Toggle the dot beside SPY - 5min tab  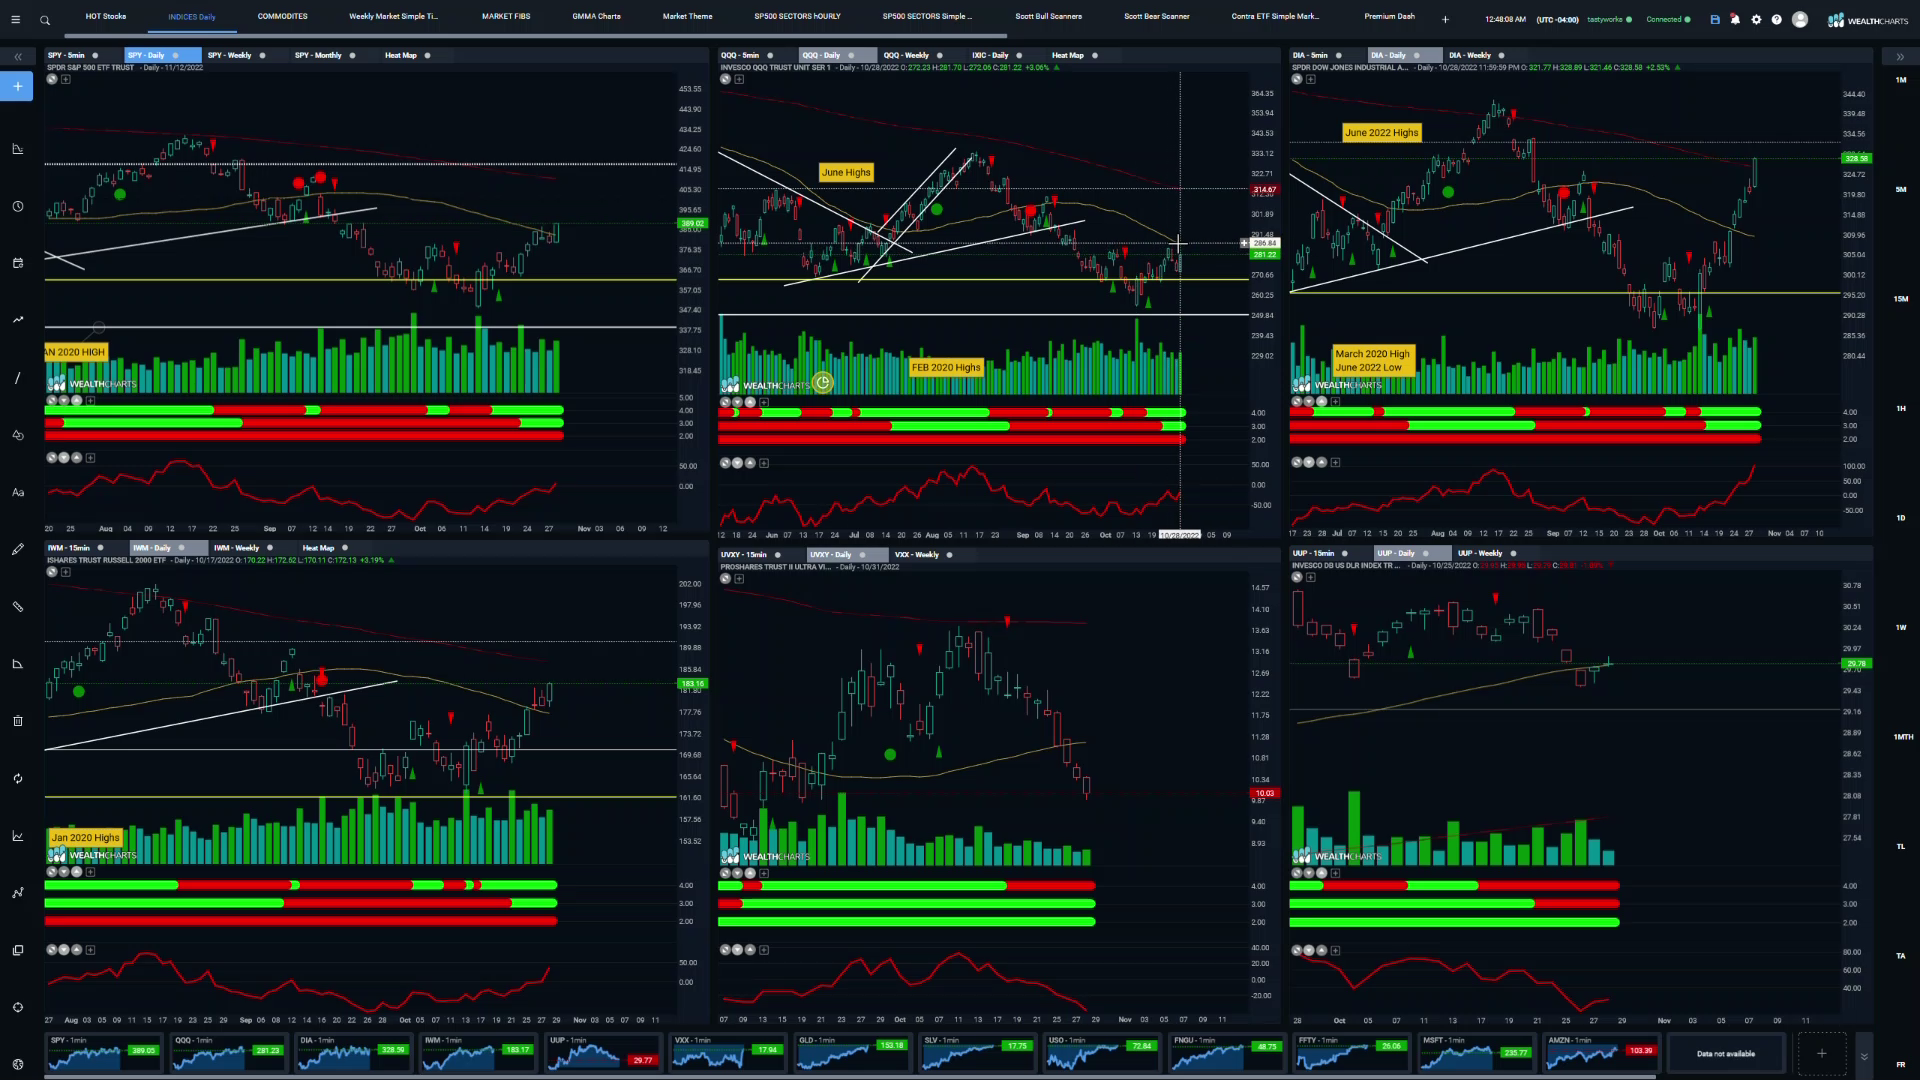[x=95, y=56]
